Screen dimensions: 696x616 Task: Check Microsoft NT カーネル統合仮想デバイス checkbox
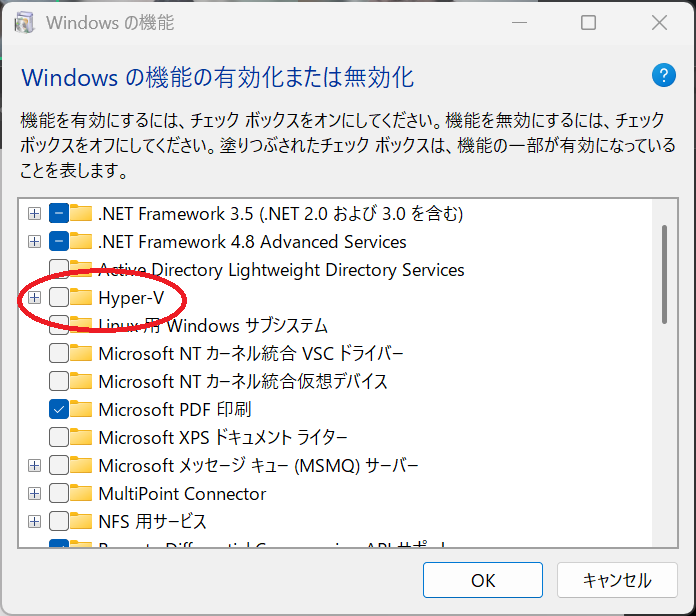[x=59, y=382]
